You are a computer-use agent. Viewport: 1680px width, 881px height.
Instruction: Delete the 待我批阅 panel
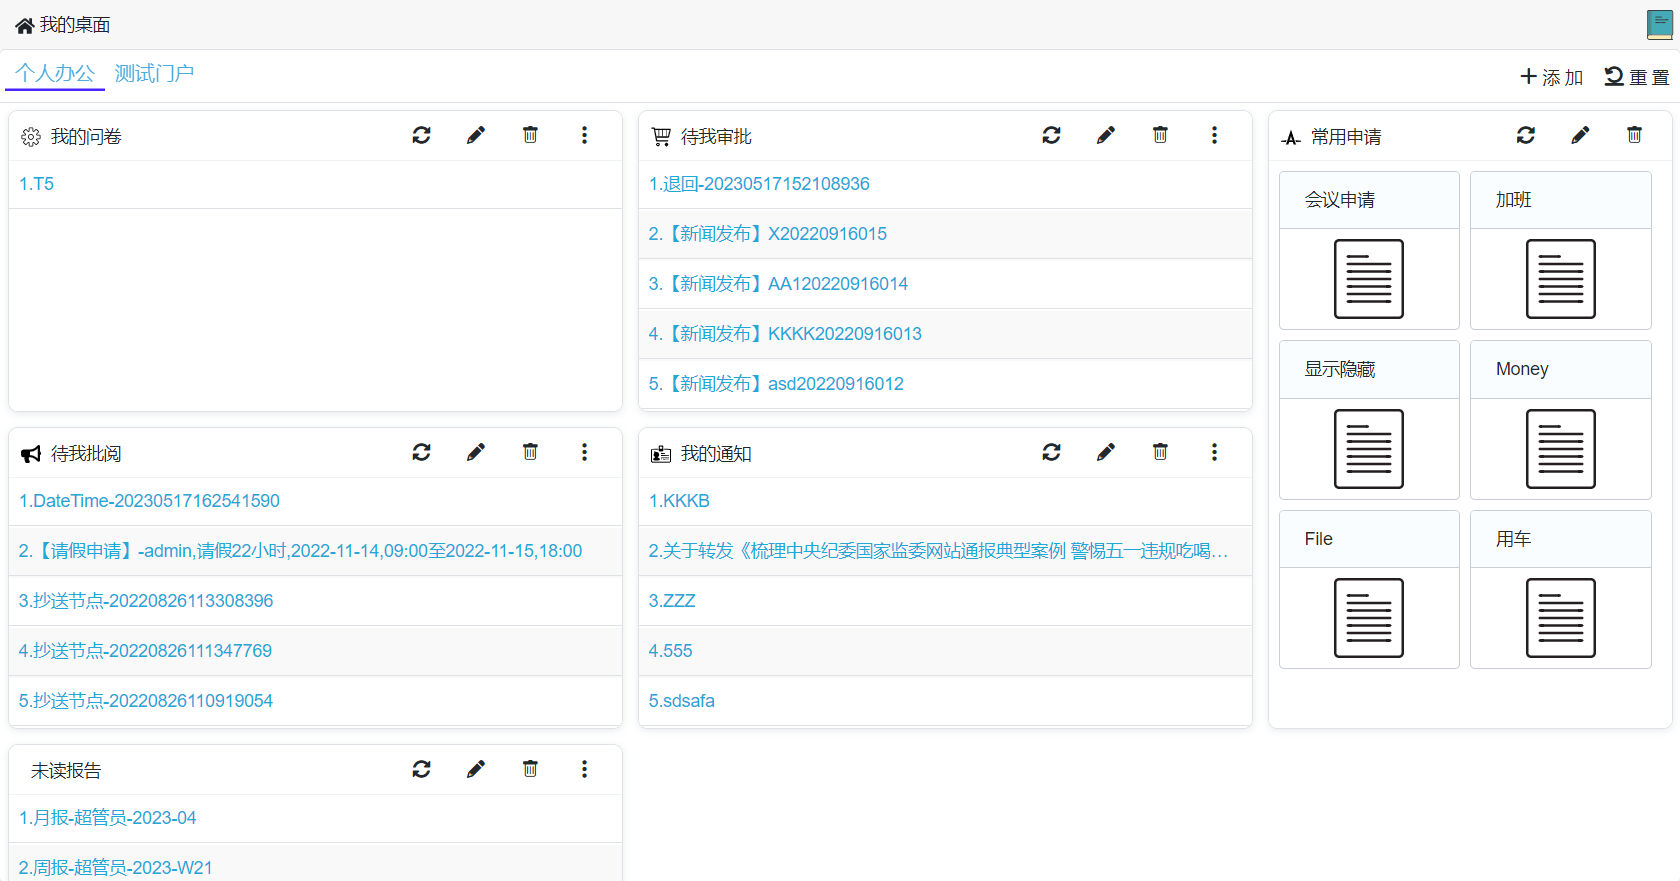530,452
